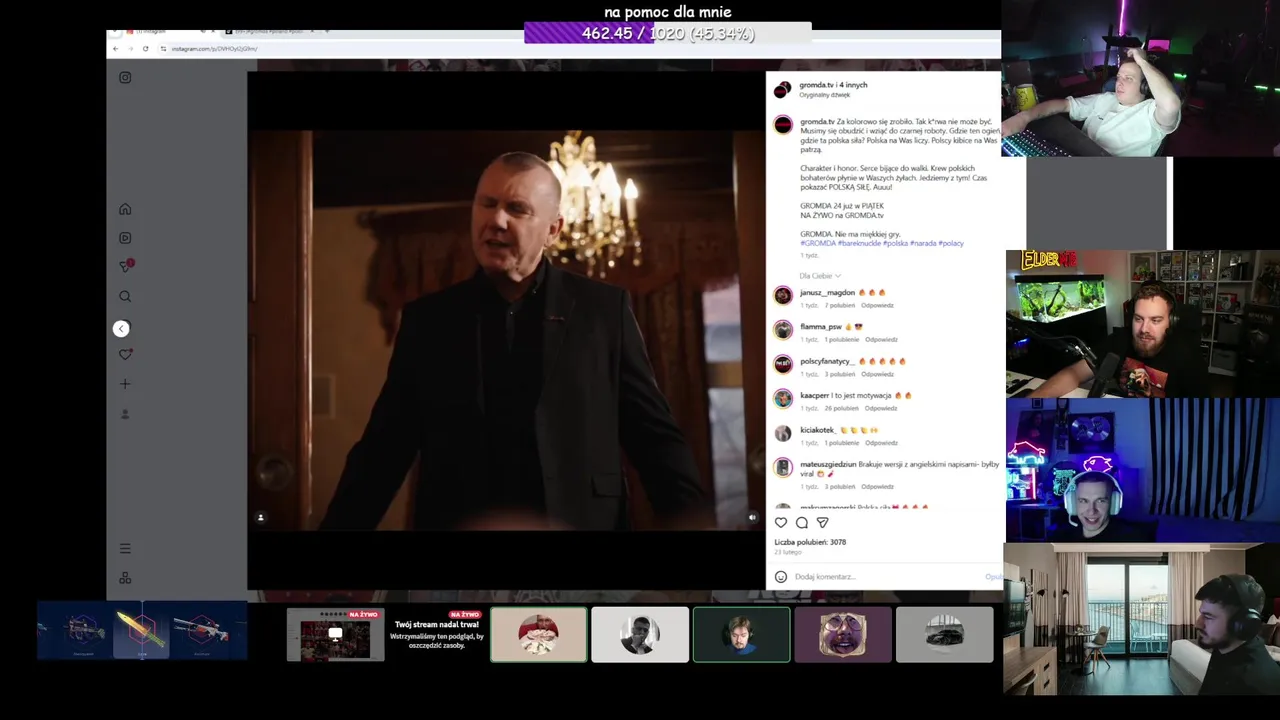This screenshot has width=1280, height=720.
Task: Reply to janusz__magdon's comment
Action: pyautogui.click(x=877, y=305)
